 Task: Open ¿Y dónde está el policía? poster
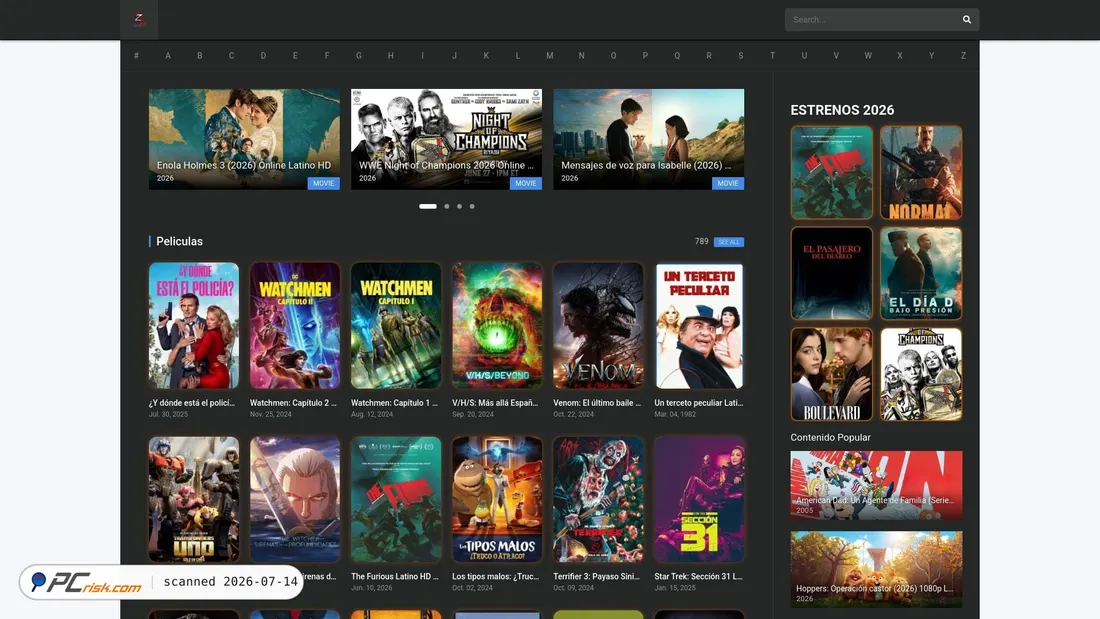pyautogui.click(x=194, y=326)
